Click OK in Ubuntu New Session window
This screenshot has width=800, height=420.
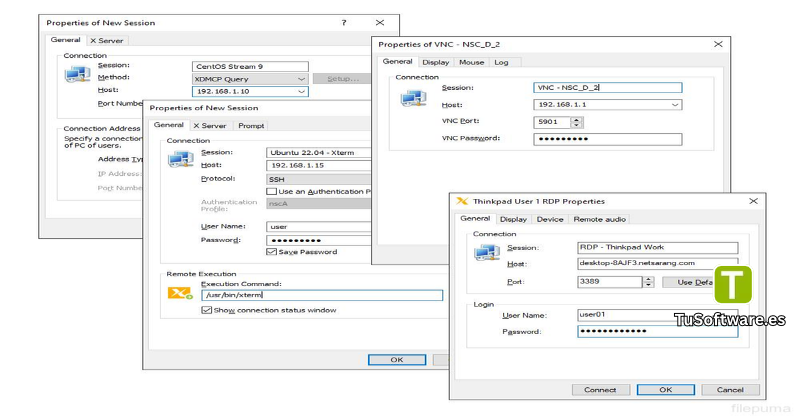397,360
